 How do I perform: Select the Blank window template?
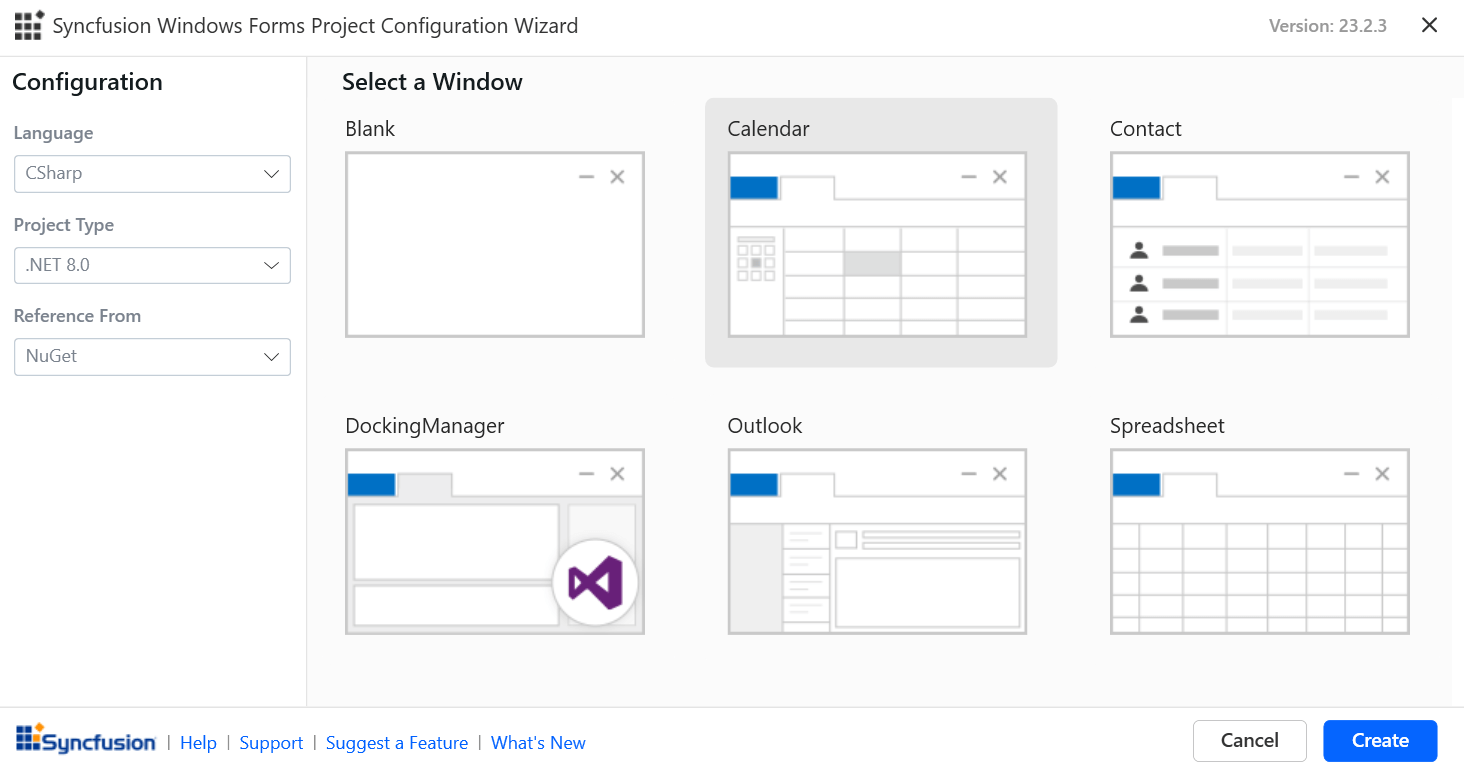495,245
